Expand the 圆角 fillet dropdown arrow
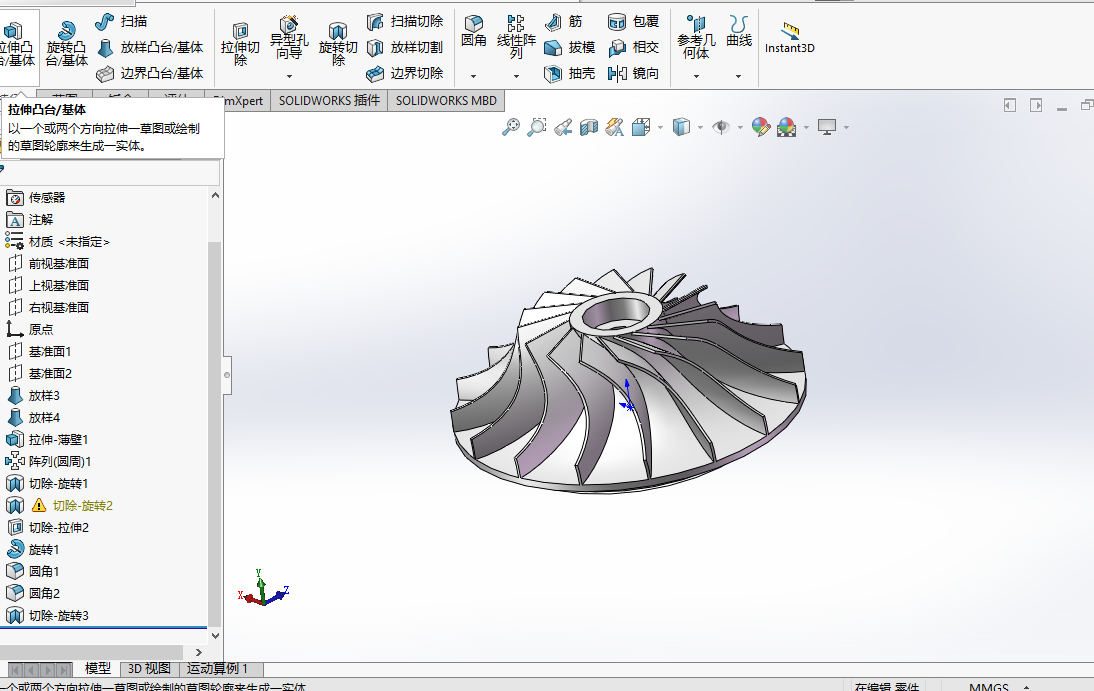 coord(473,76)
